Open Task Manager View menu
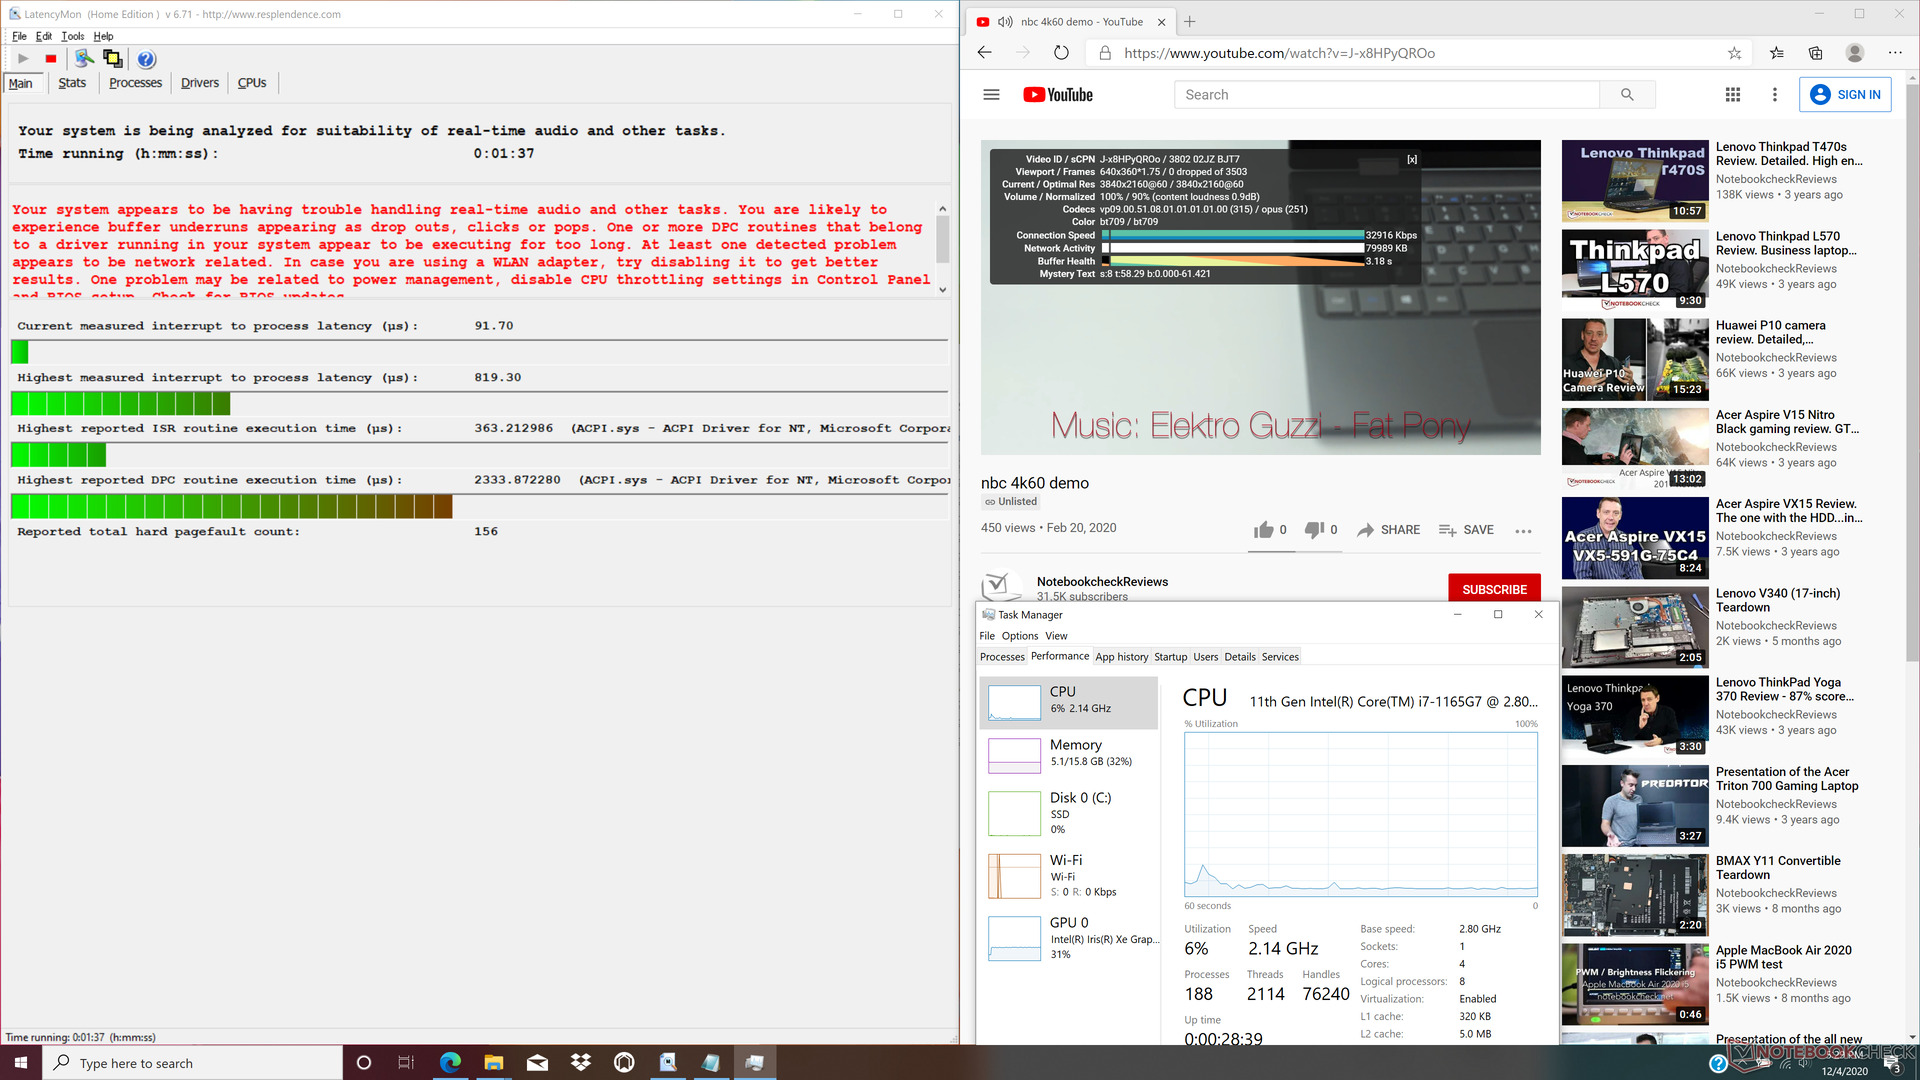This screenshot has width=1920, height=1080. [1056, 636]
